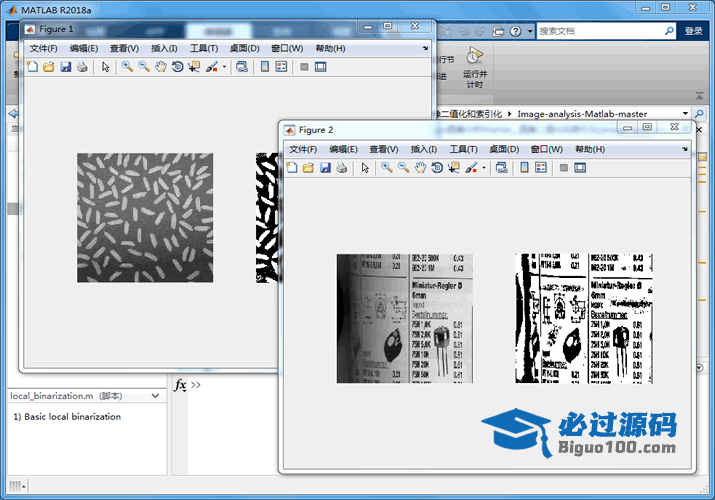Click the 登录 sign-in button

point(693,31)
